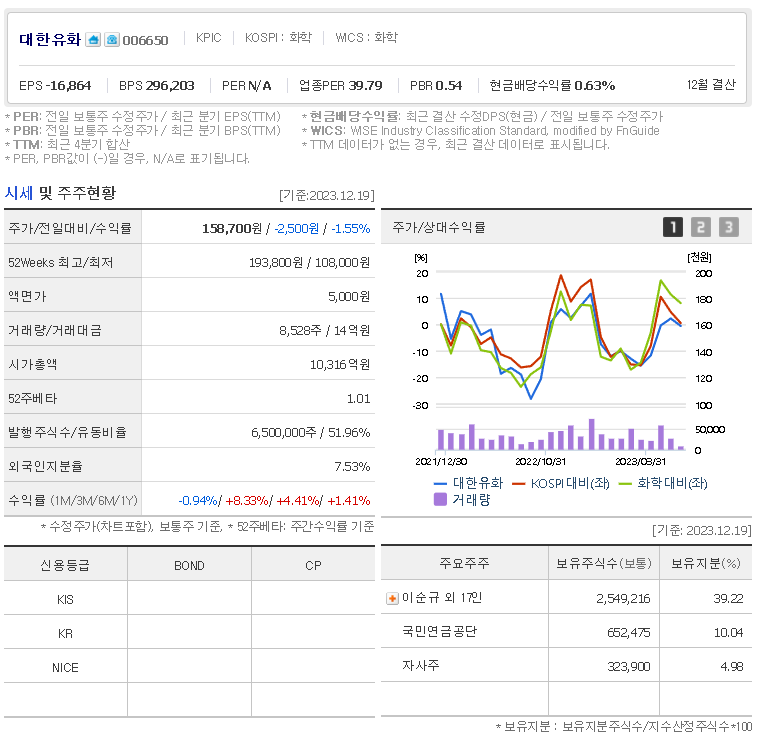Click the KOSPI대비(좌) red legend line
The width and height of the screenshot is (760, 739).
click(519, 484)
